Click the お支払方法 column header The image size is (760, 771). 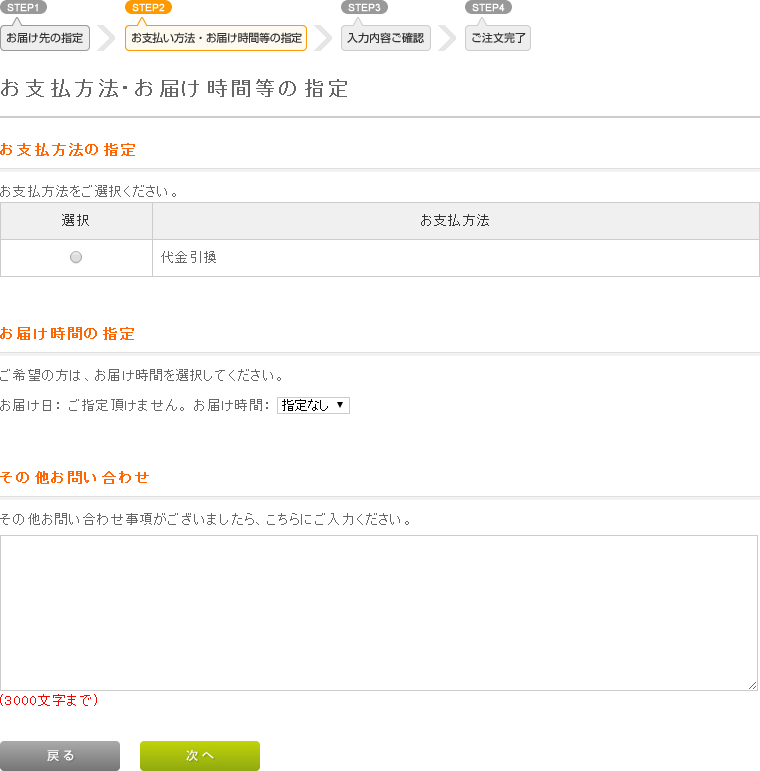(x=456, y=221)
